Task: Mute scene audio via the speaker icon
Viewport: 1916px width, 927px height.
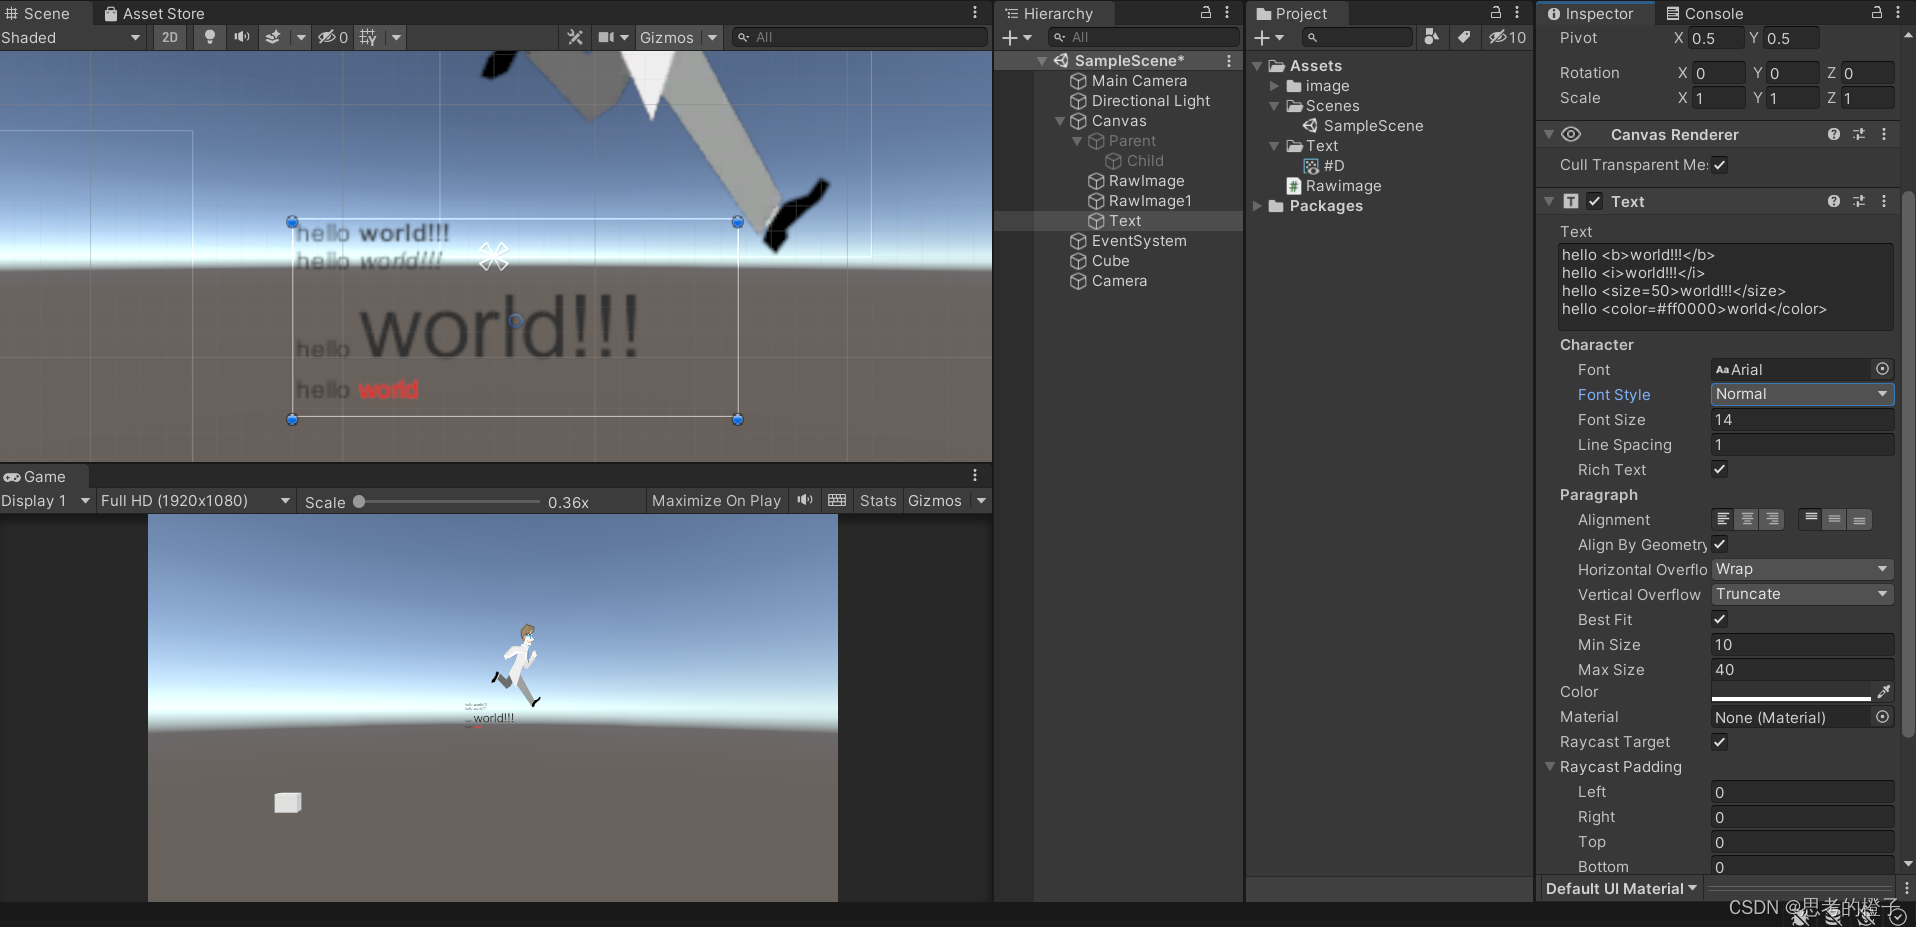Action: click(x=241, y=37)
